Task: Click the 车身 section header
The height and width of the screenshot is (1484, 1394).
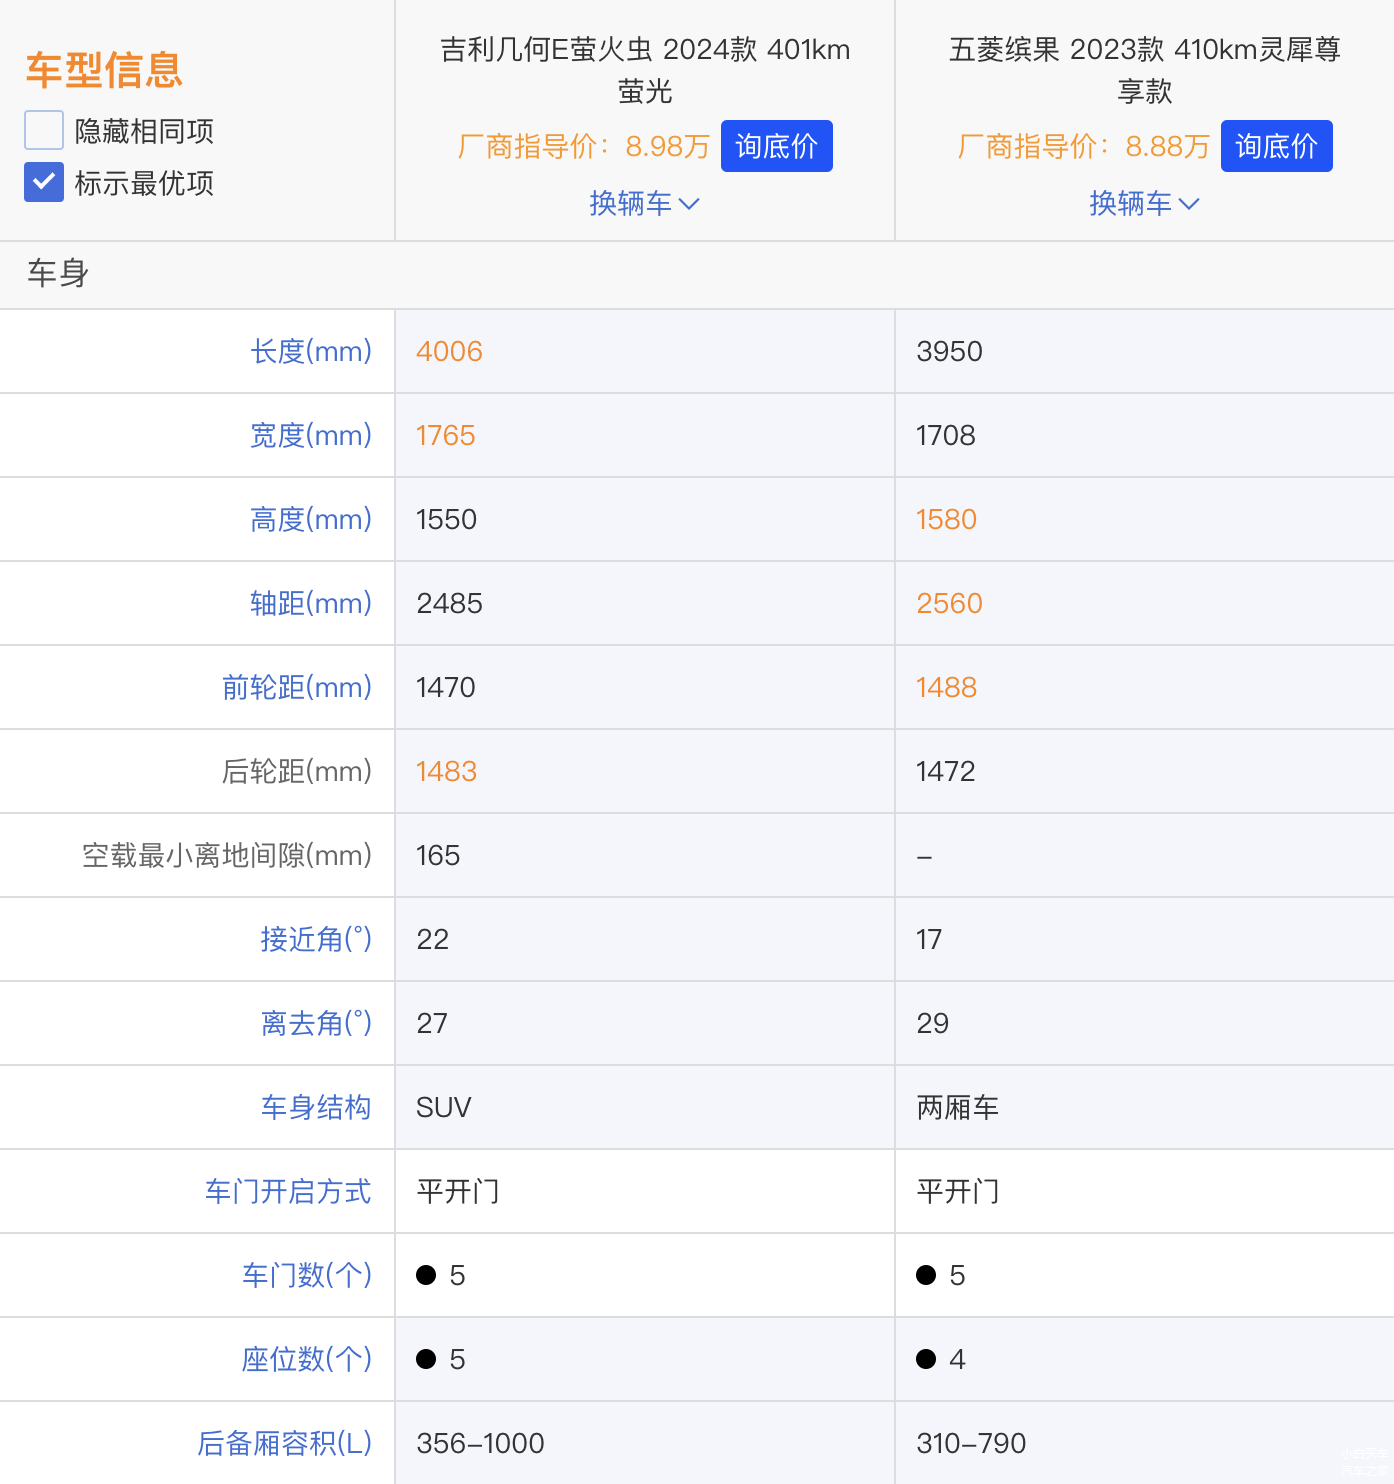Action: pyautogui.click(x=58, y=273)
